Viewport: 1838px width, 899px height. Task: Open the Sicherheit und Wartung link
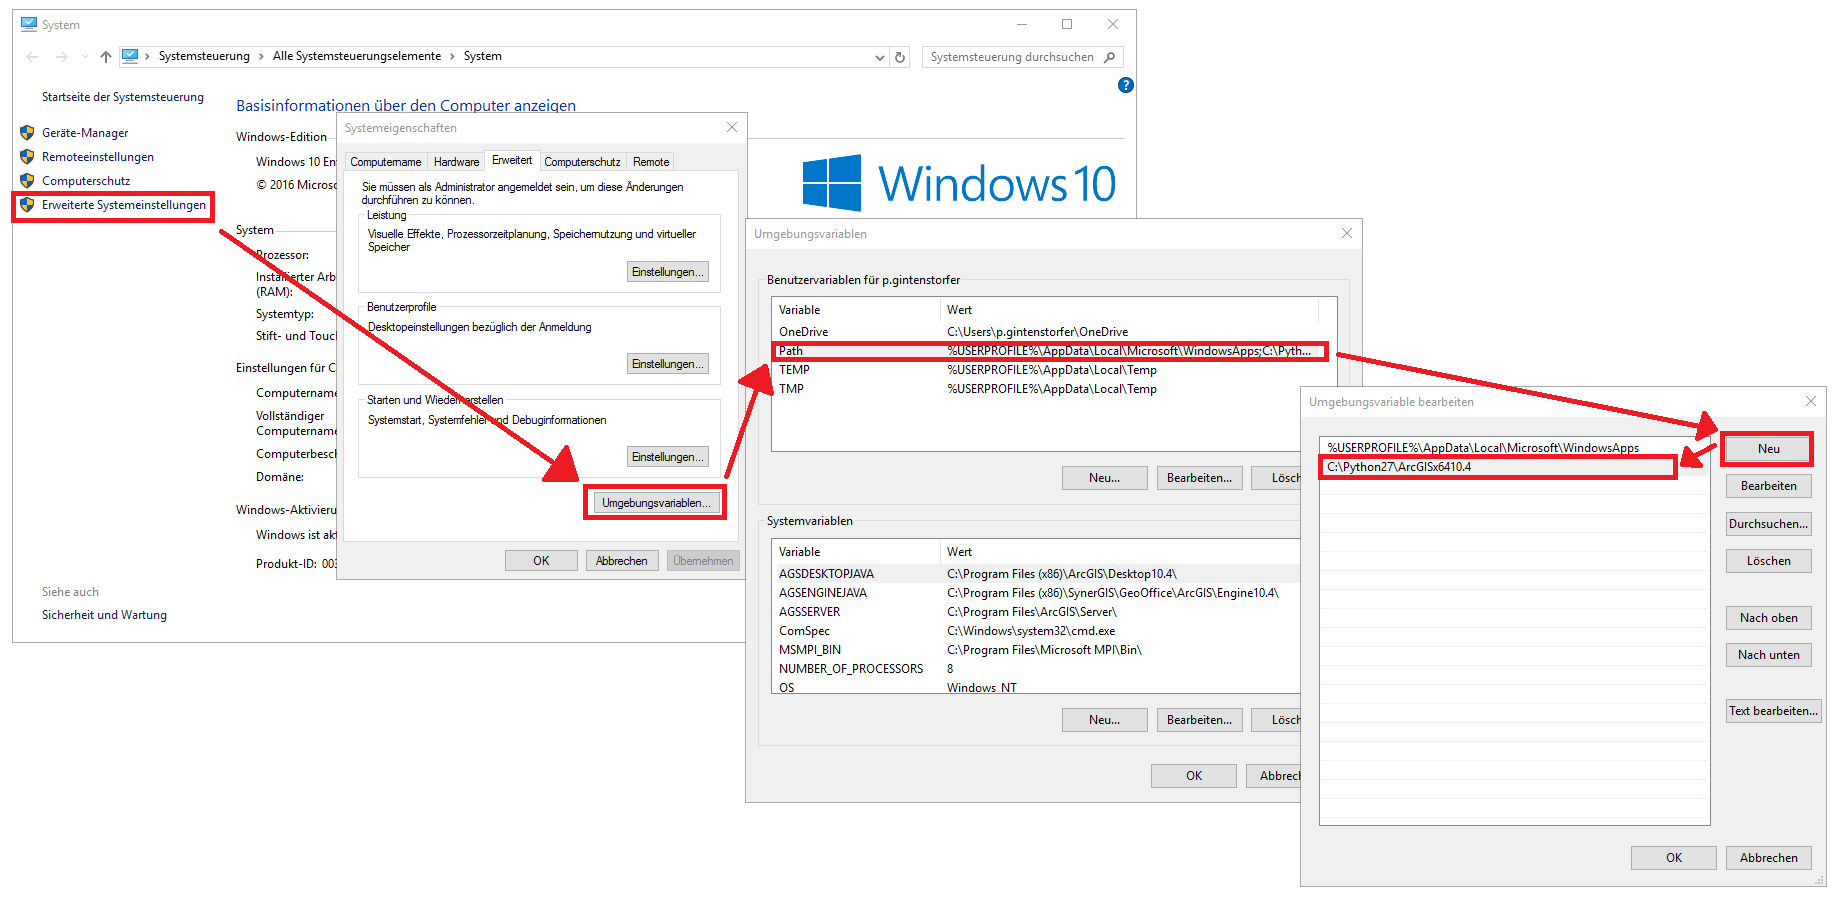[104, 615]
